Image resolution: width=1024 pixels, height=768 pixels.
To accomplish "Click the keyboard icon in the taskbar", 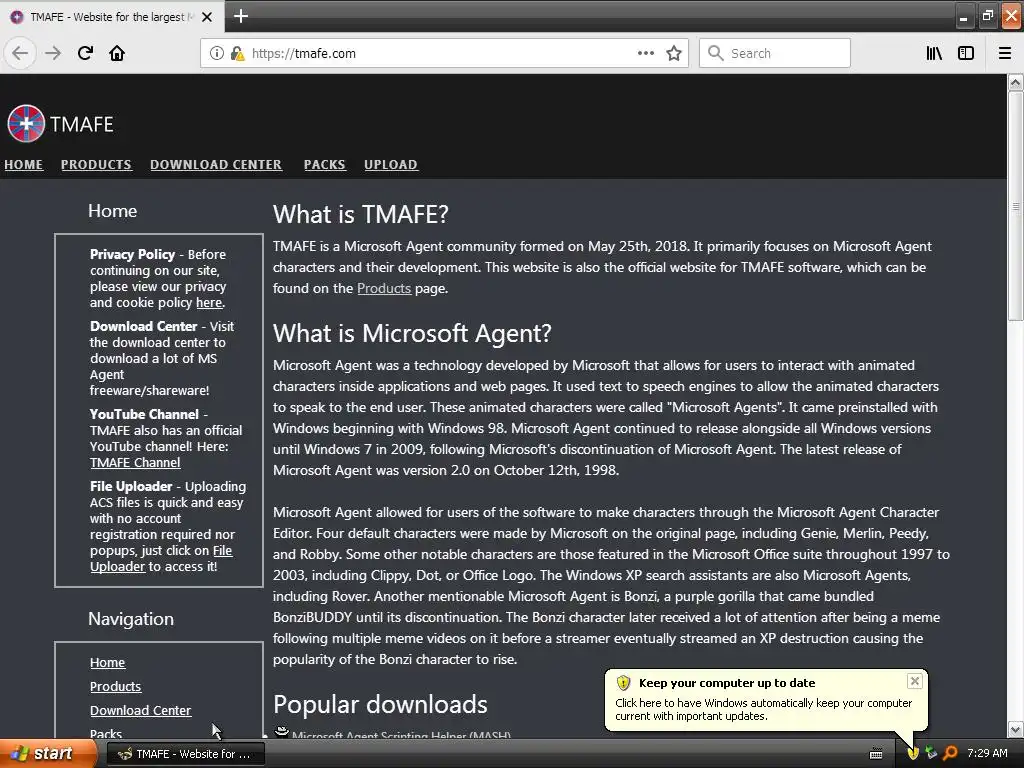I will point(876,754).
